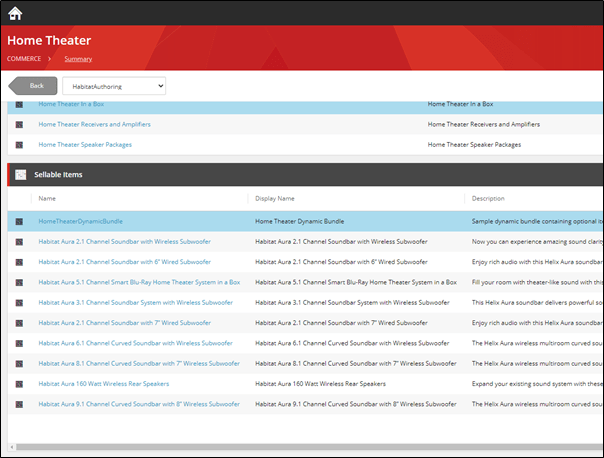The image size is (604, 458).
Task: Select description starting 'Fill your room with theater-like sound'
Action: (x=537, y=282)
